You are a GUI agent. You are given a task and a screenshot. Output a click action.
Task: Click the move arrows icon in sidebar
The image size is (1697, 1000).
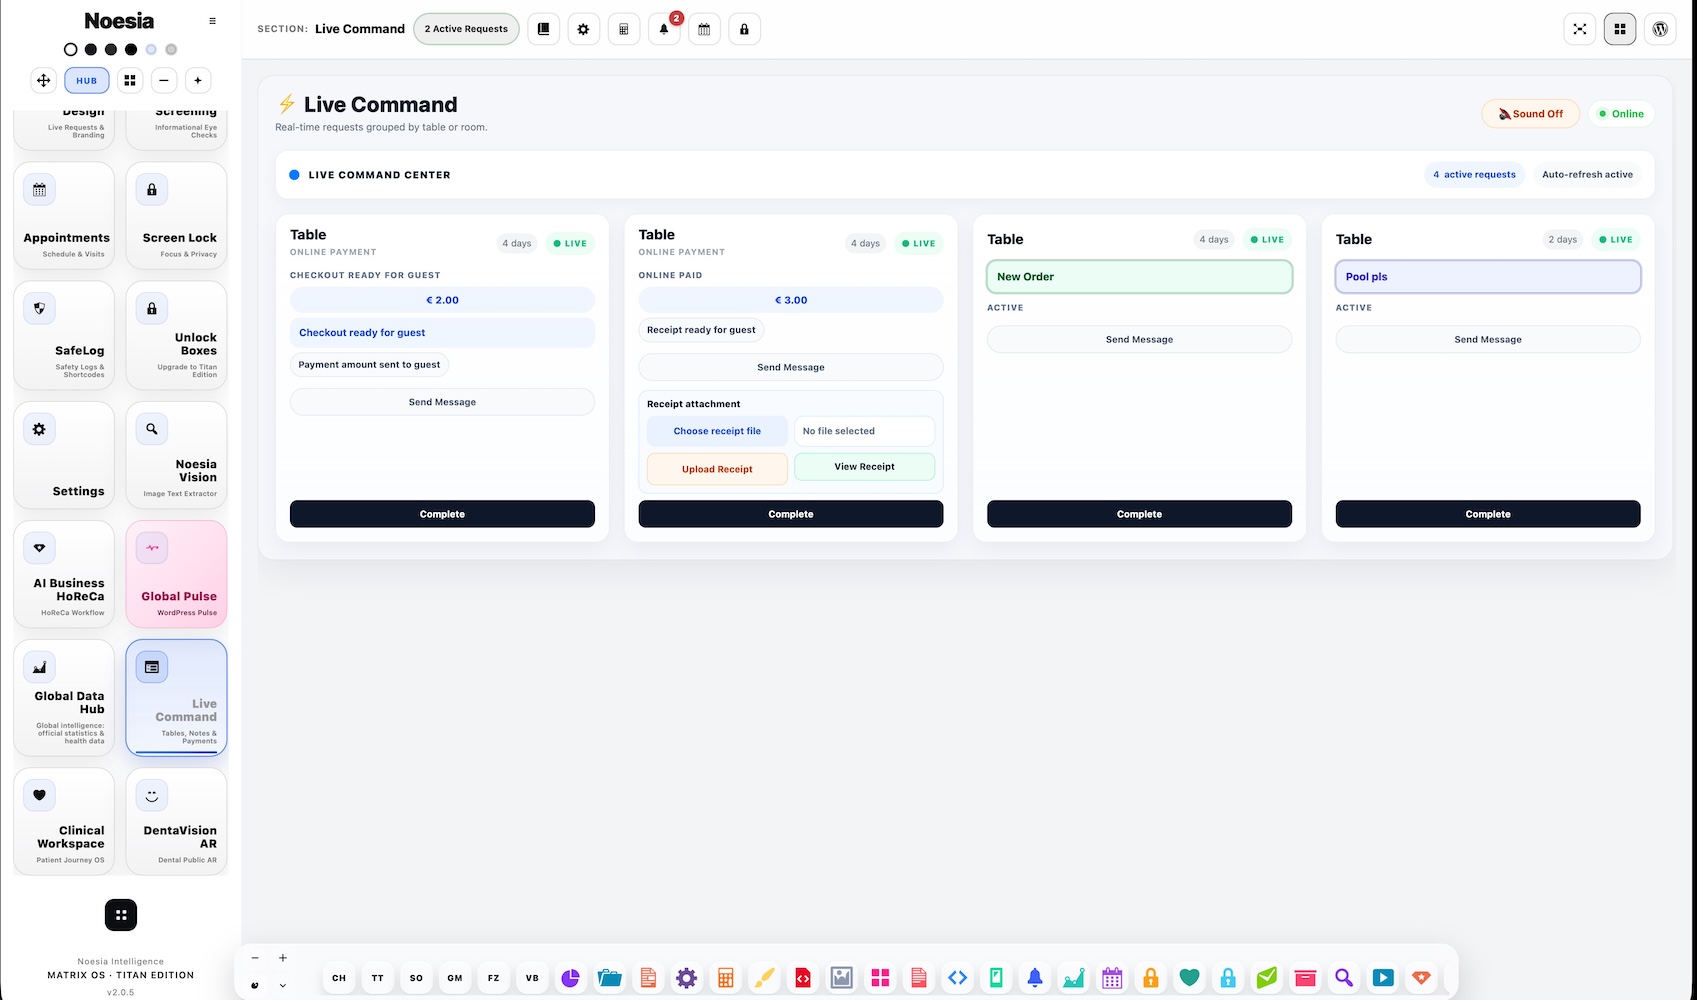click(44, 80)
